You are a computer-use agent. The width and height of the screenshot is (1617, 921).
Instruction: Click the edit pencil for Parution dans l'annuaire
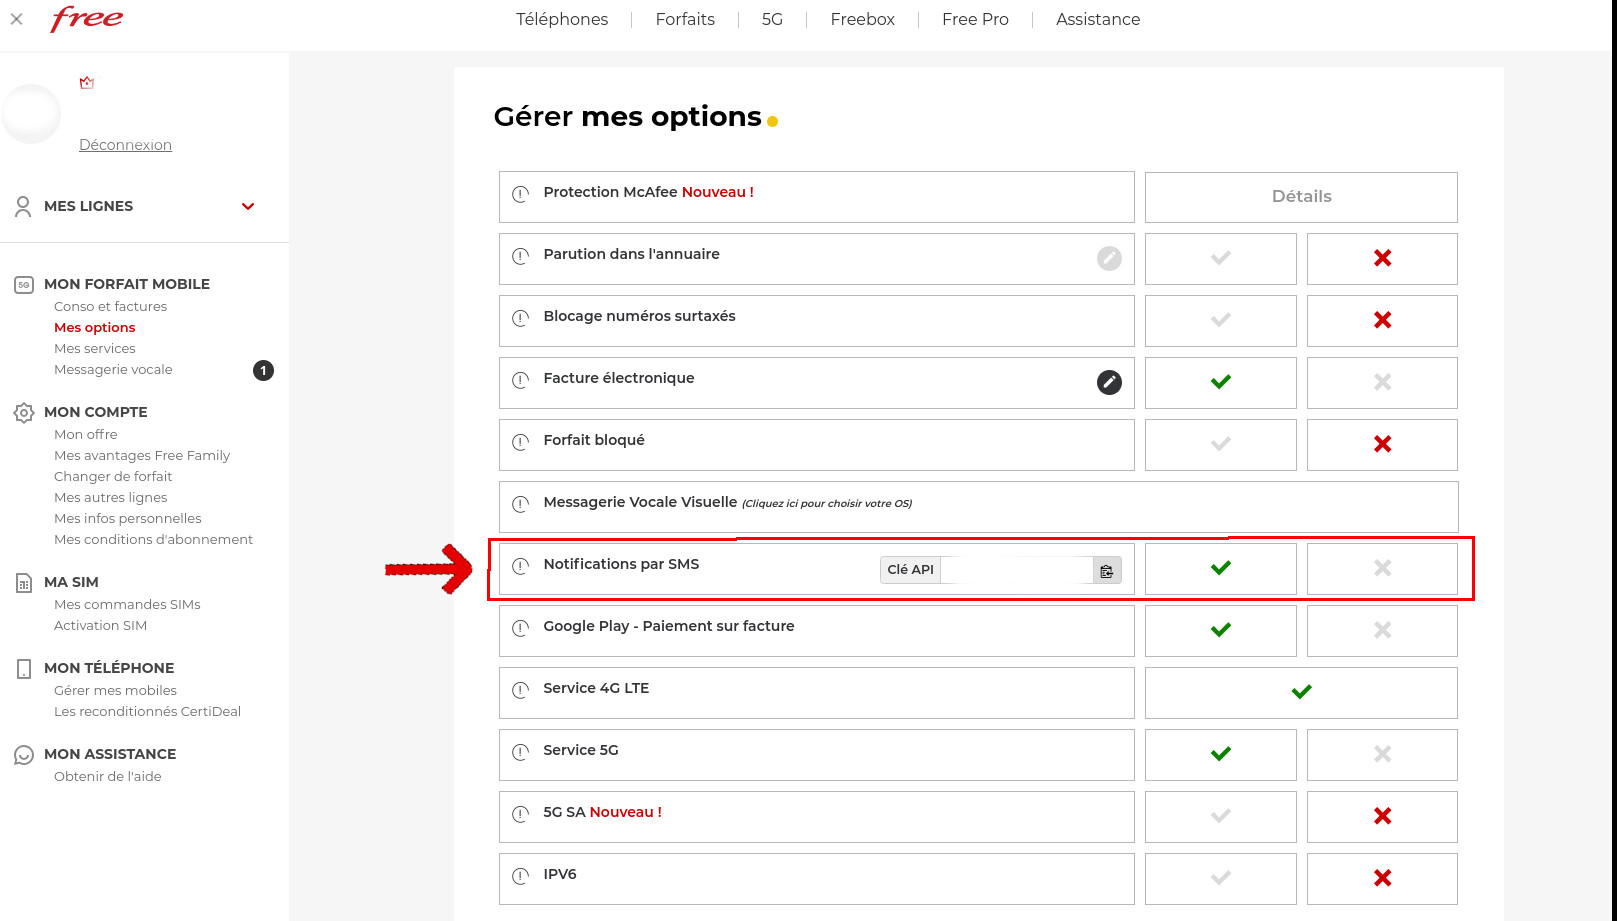tap(1109, 258)
